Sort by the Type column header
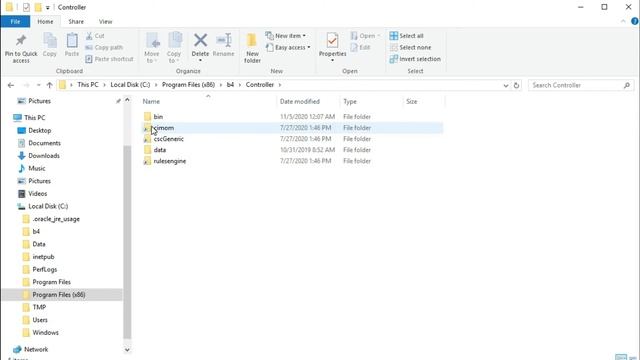Screen dimensions: 640x360 tap(350, 102)
